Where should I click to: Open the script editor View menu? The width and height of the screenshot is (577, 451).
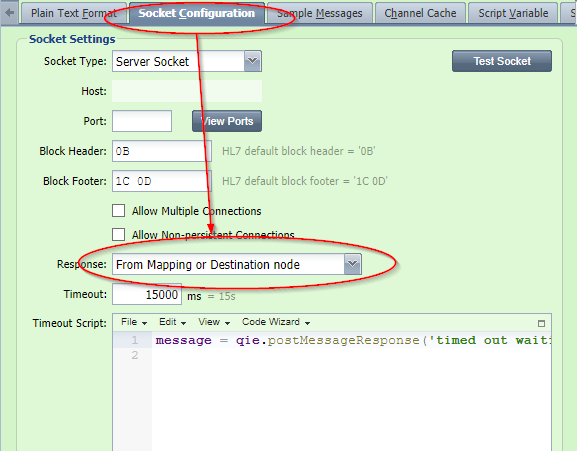(x=214, y=322)
